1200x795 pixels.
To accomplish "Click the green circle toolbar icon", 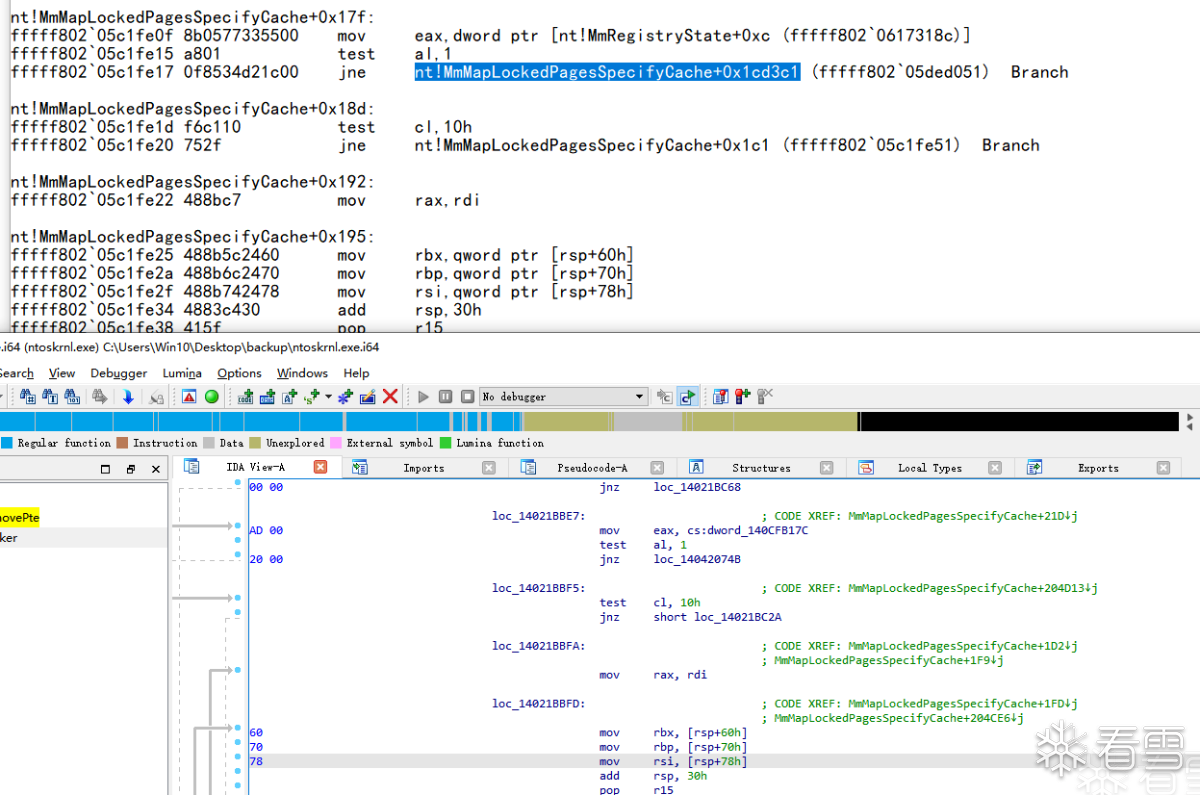I will pyautogui.click(x=212, y=396).
